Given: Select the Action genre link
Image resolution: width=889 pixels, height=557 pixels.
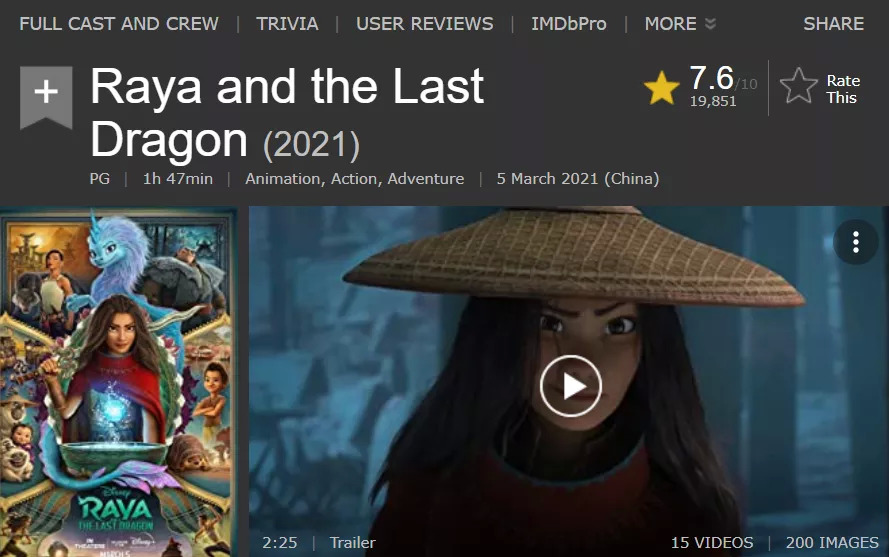Looking at the screenshot, I should pos(354,179).
